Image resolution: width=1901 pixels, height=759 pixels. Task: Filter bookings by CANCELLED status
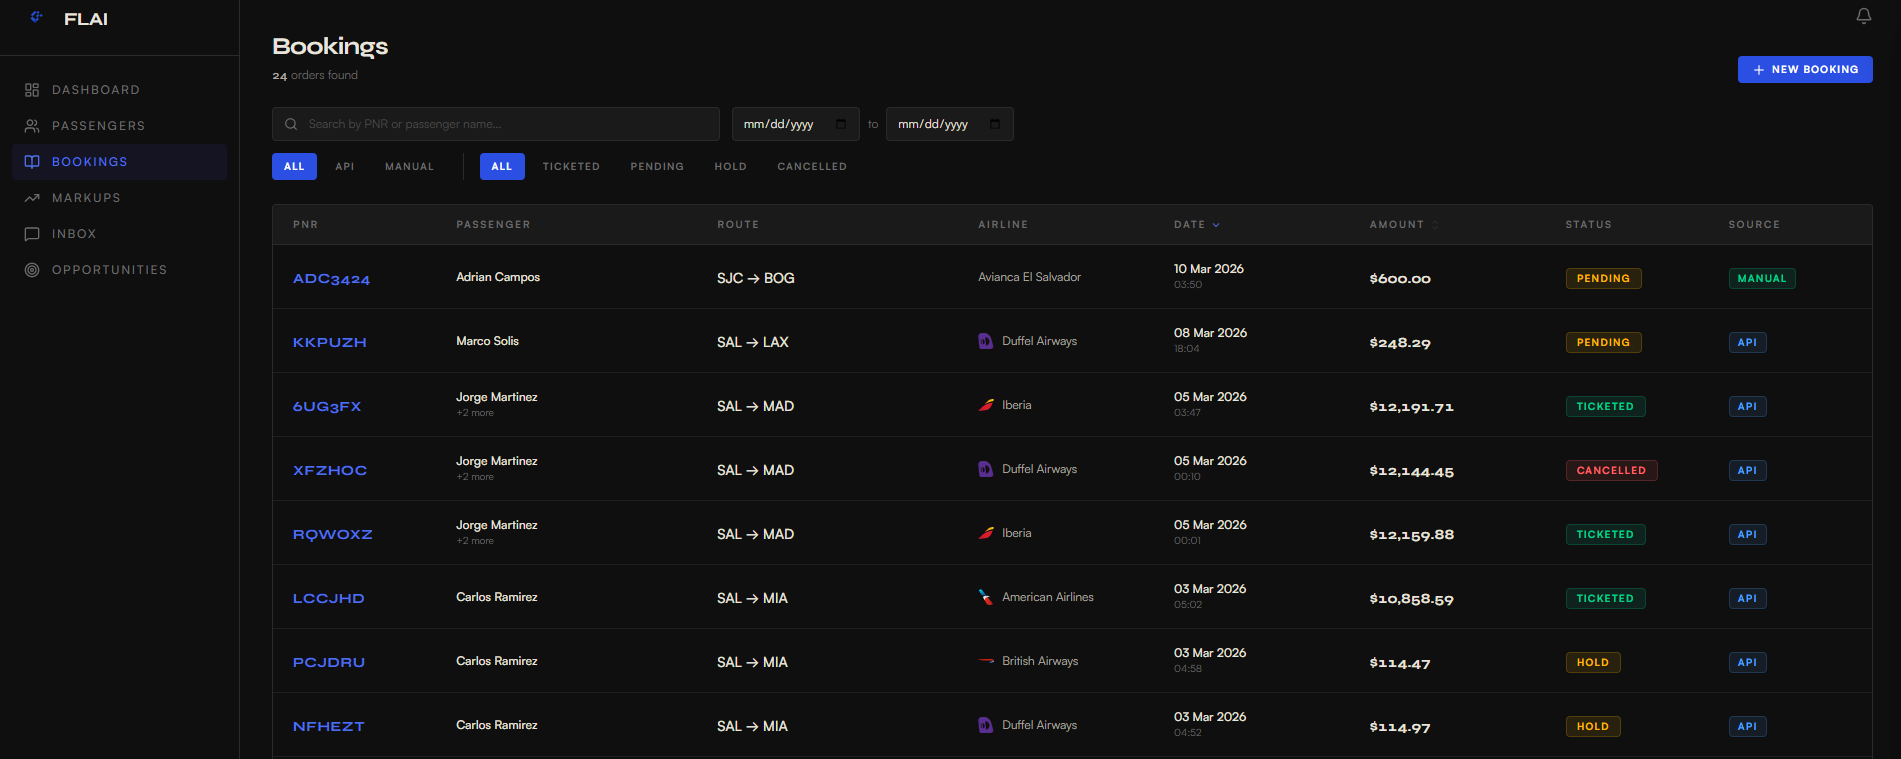(812, 167)
